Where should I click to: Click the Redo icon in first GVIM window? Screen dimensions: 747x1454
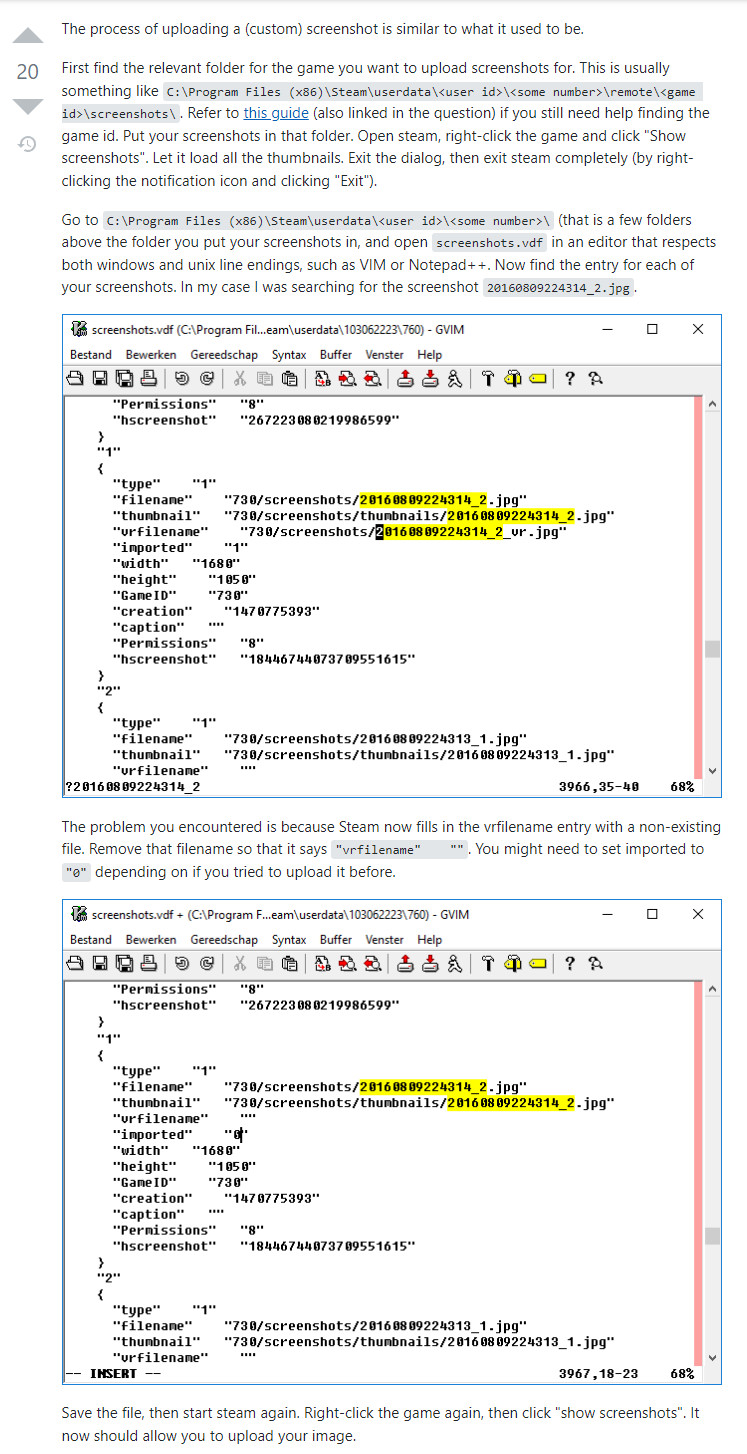click(x=206, y=378)
